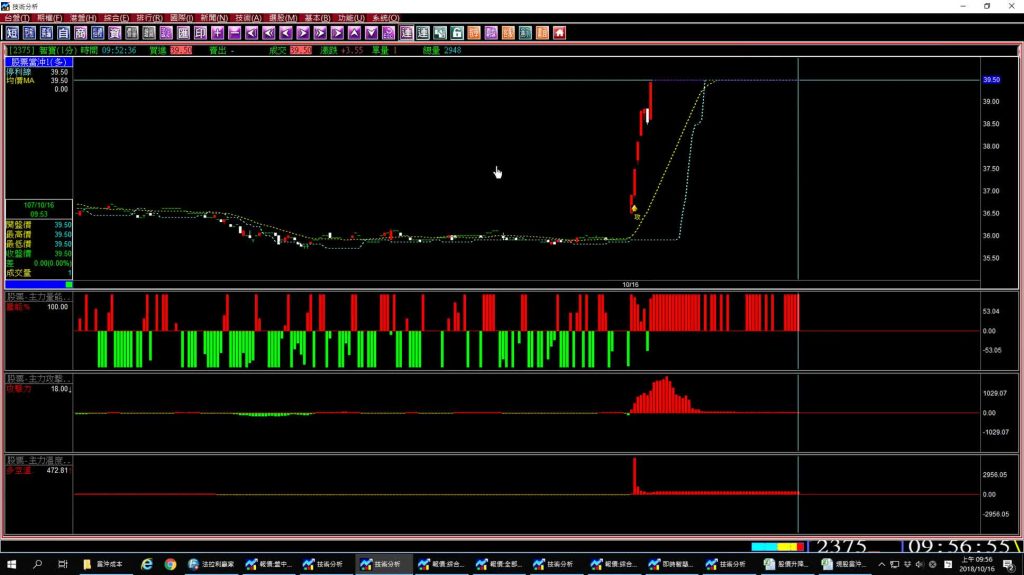Open the 系統(O) menu

coord(385,18)
